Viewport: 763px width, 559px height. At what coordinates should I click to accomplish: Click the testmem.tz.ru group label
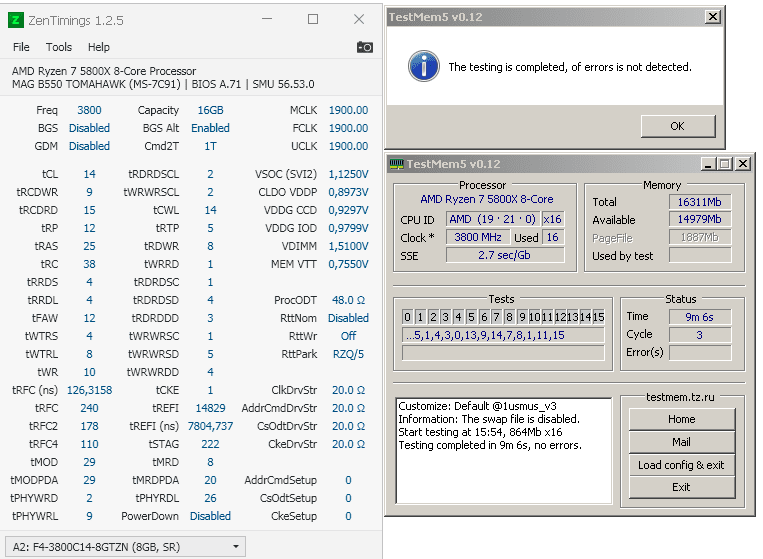point(680,397)
